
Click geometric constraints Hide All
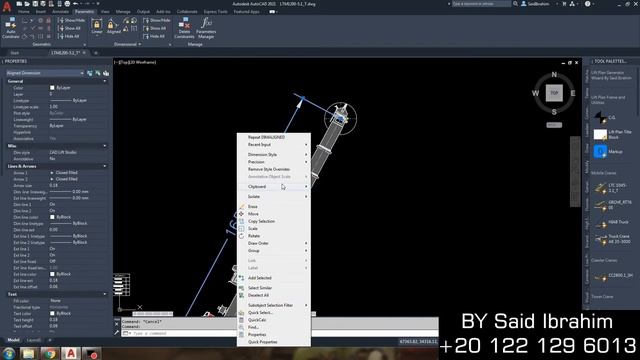69,36
